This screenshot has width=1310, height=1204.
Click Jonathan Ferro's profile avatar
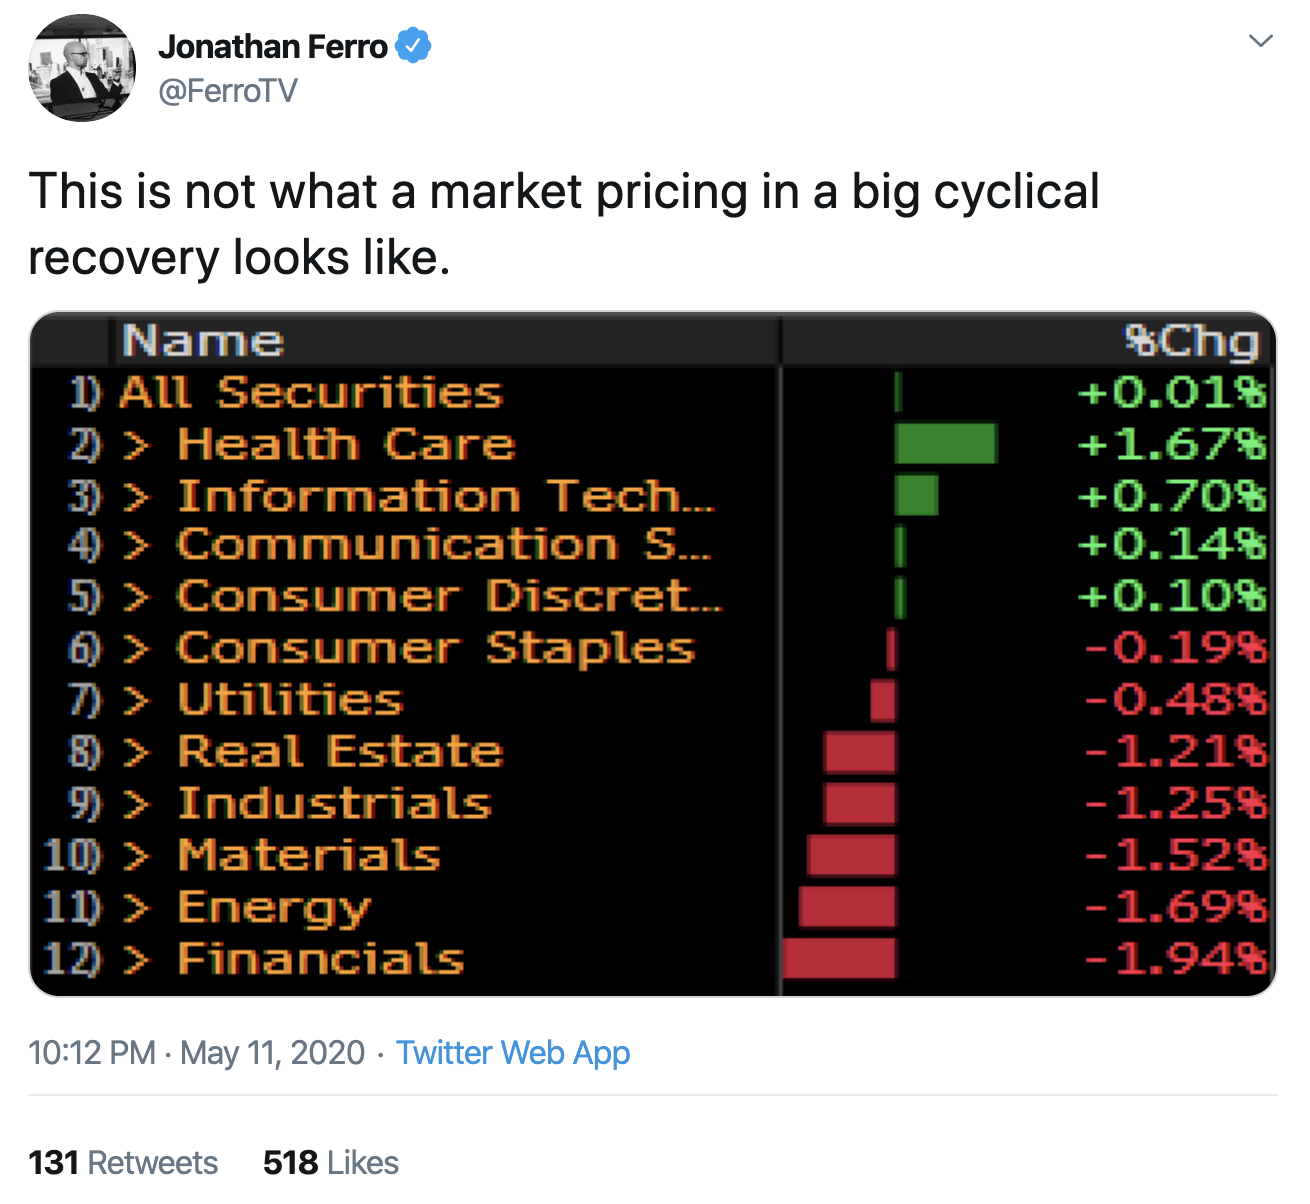[82, 69]
